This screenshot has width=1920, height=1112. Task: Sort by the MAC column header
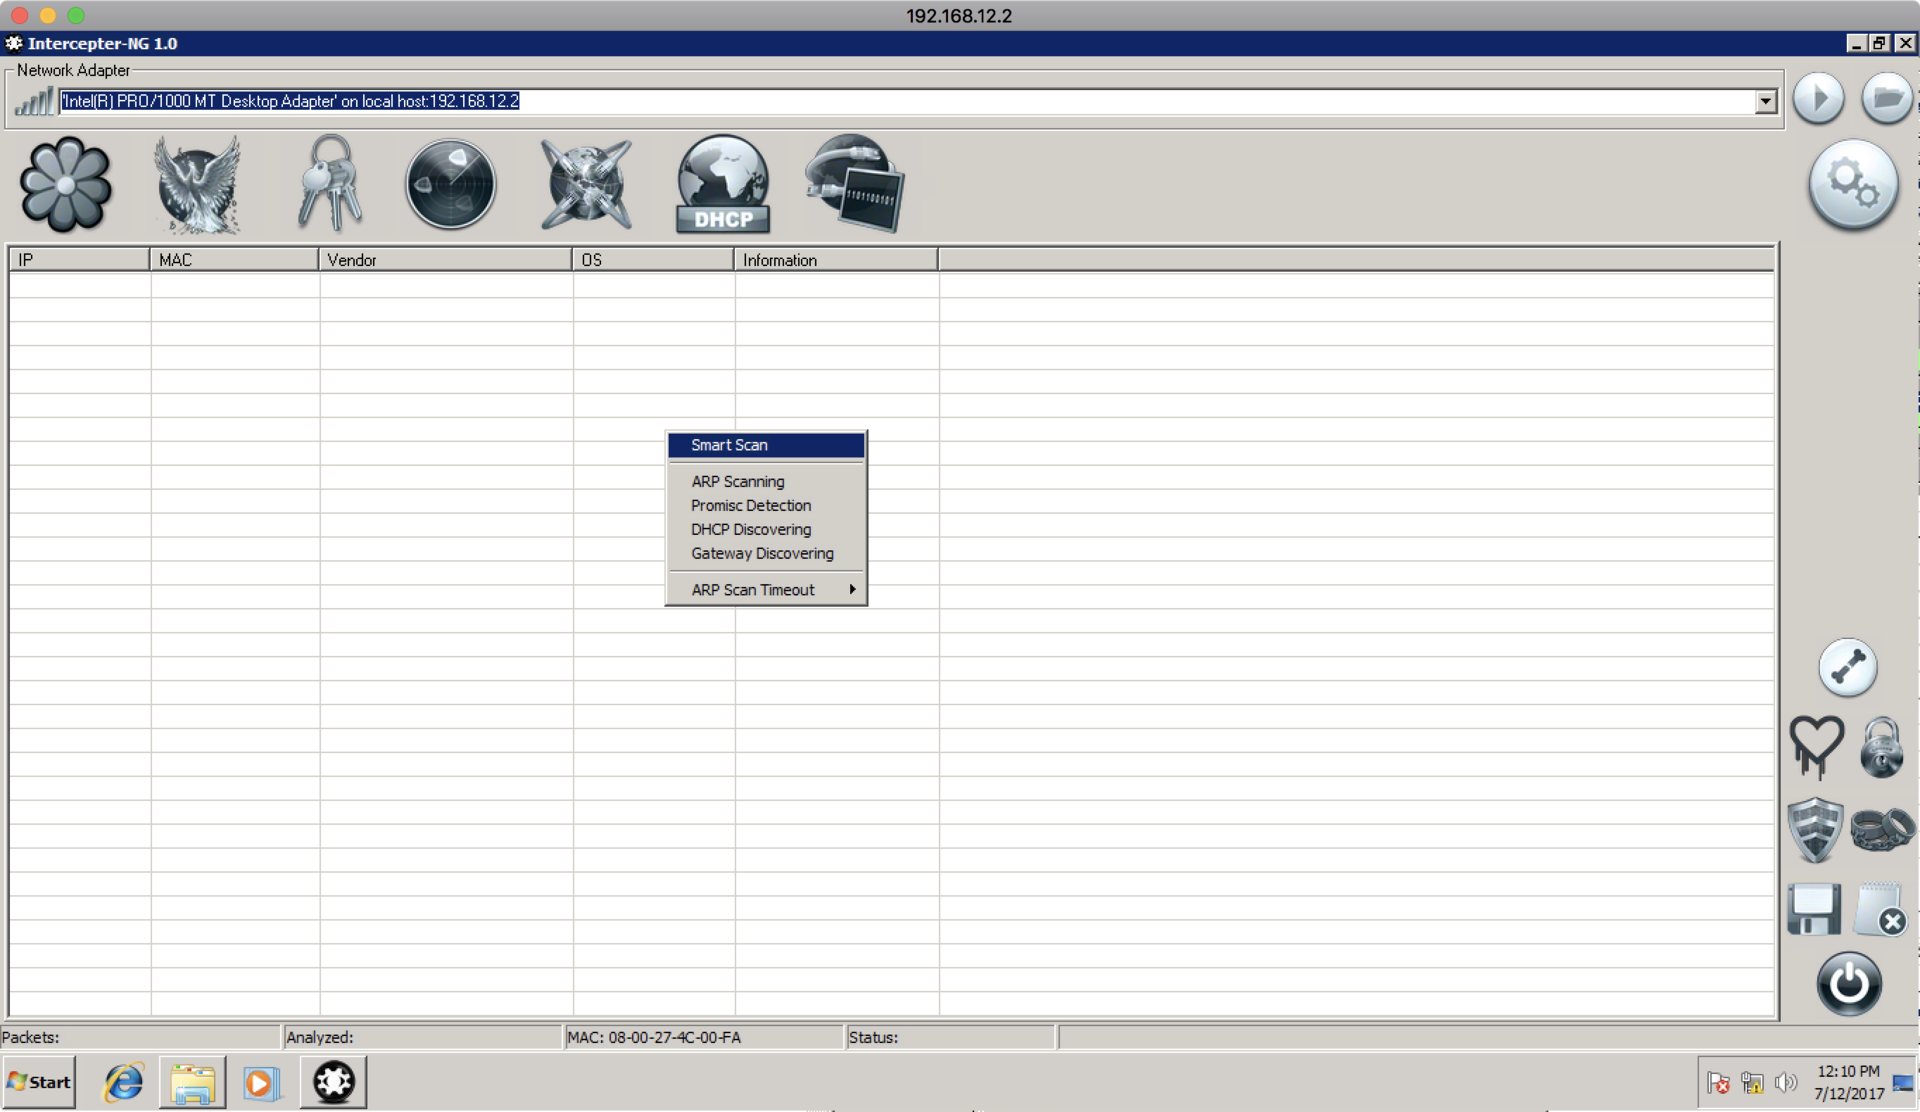234,260
